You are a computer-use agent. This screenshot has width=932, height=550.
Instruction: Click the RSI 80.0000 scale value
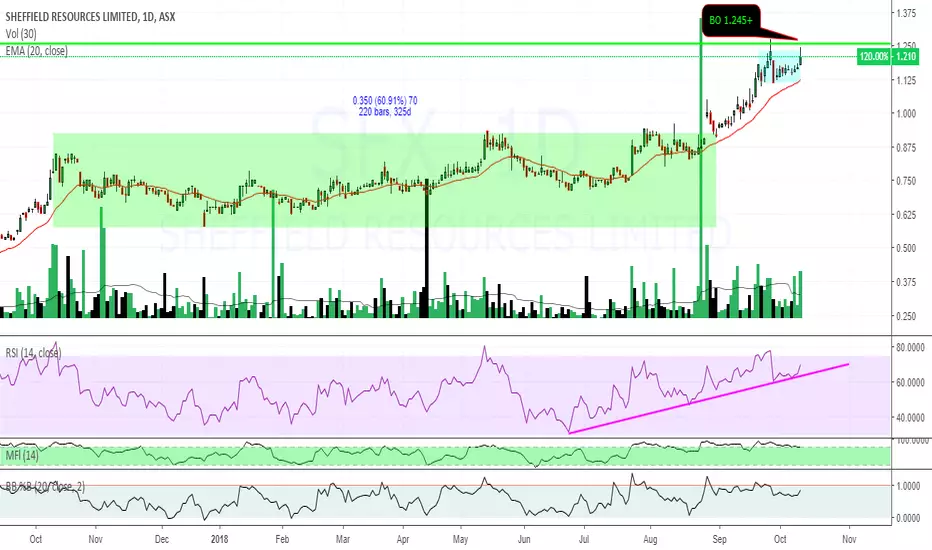click(x=910, y=347)
